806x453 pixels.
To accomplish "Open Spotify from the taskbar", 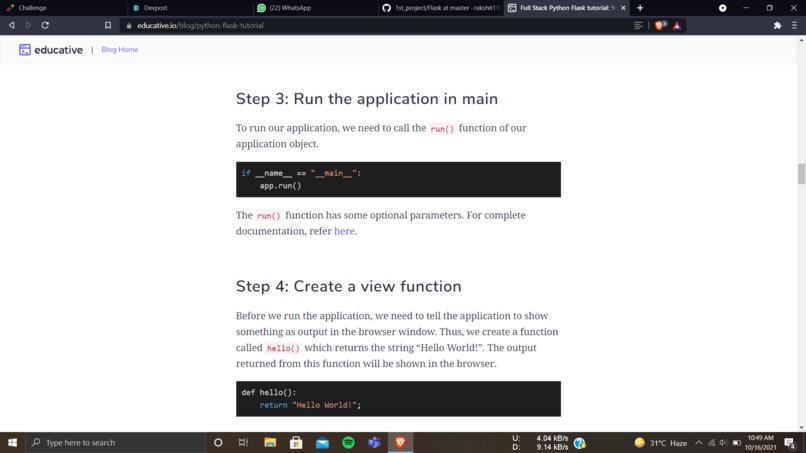I will point(349,442).
